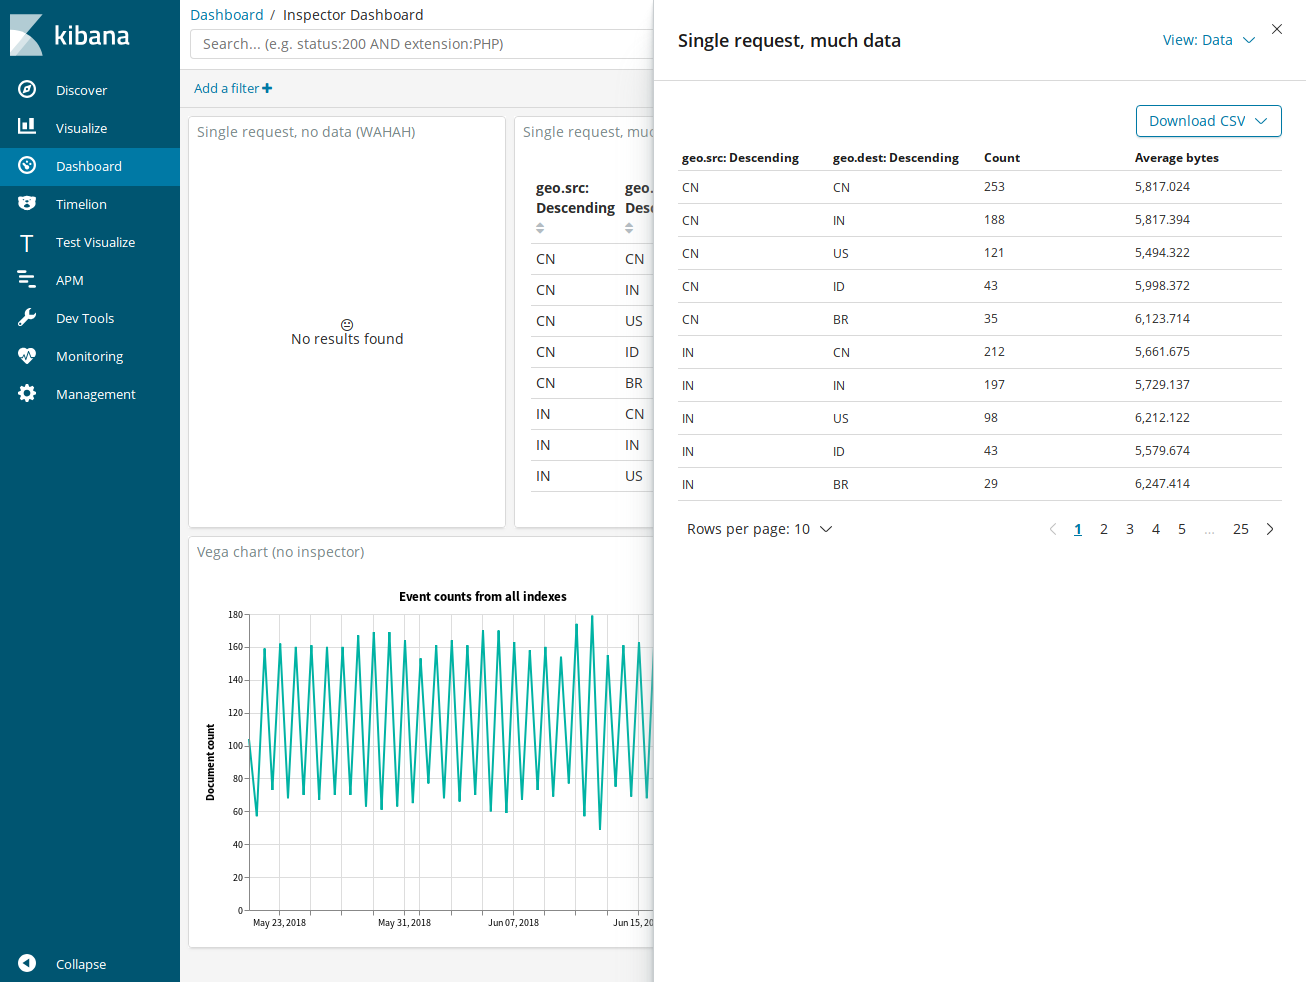Click the count value 253
Image resolution: width=1306 pixels, height=982 pixels.
(x=994, y=187)
